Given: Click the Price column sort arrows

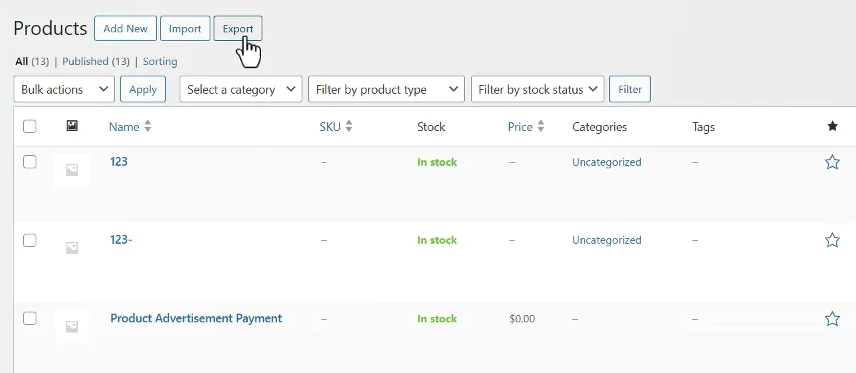Looking at the screenshot, I should tap(540, 127).
